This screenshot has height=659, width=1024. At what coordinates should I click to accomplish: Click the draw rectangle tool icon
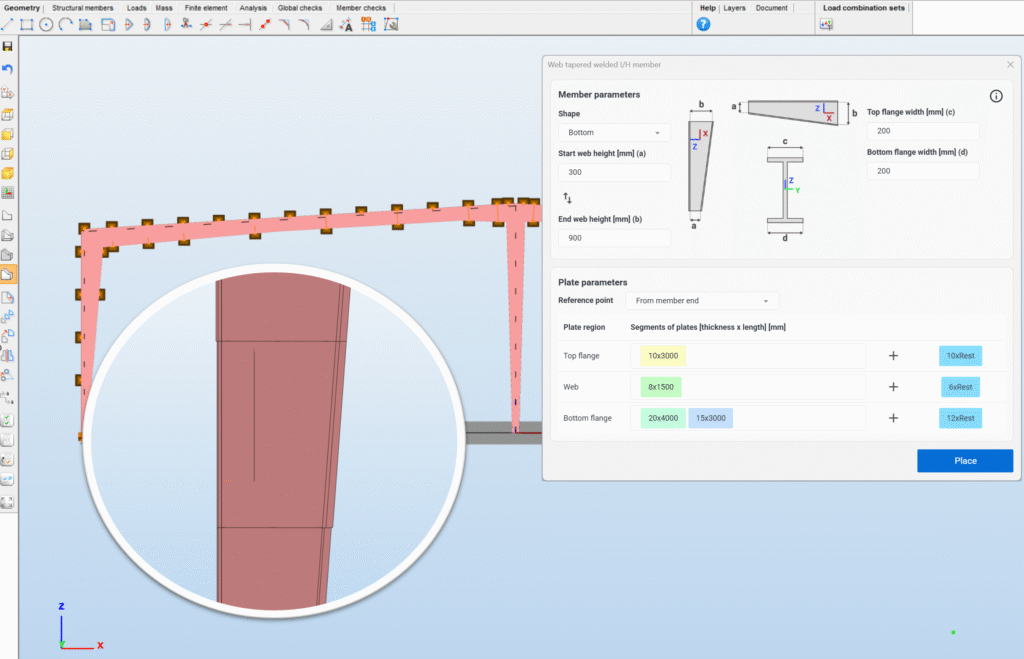(x=26, y=24)
